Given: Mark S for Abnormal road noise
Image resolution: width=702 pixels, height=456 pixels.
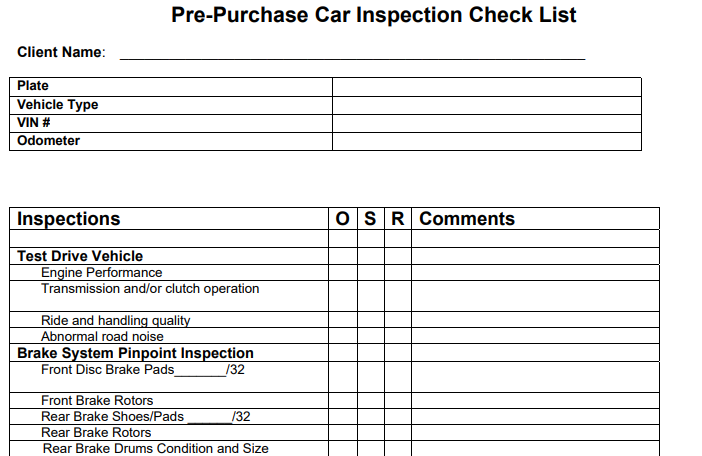Looking at the screenshot, I should (x=371, y=336).
